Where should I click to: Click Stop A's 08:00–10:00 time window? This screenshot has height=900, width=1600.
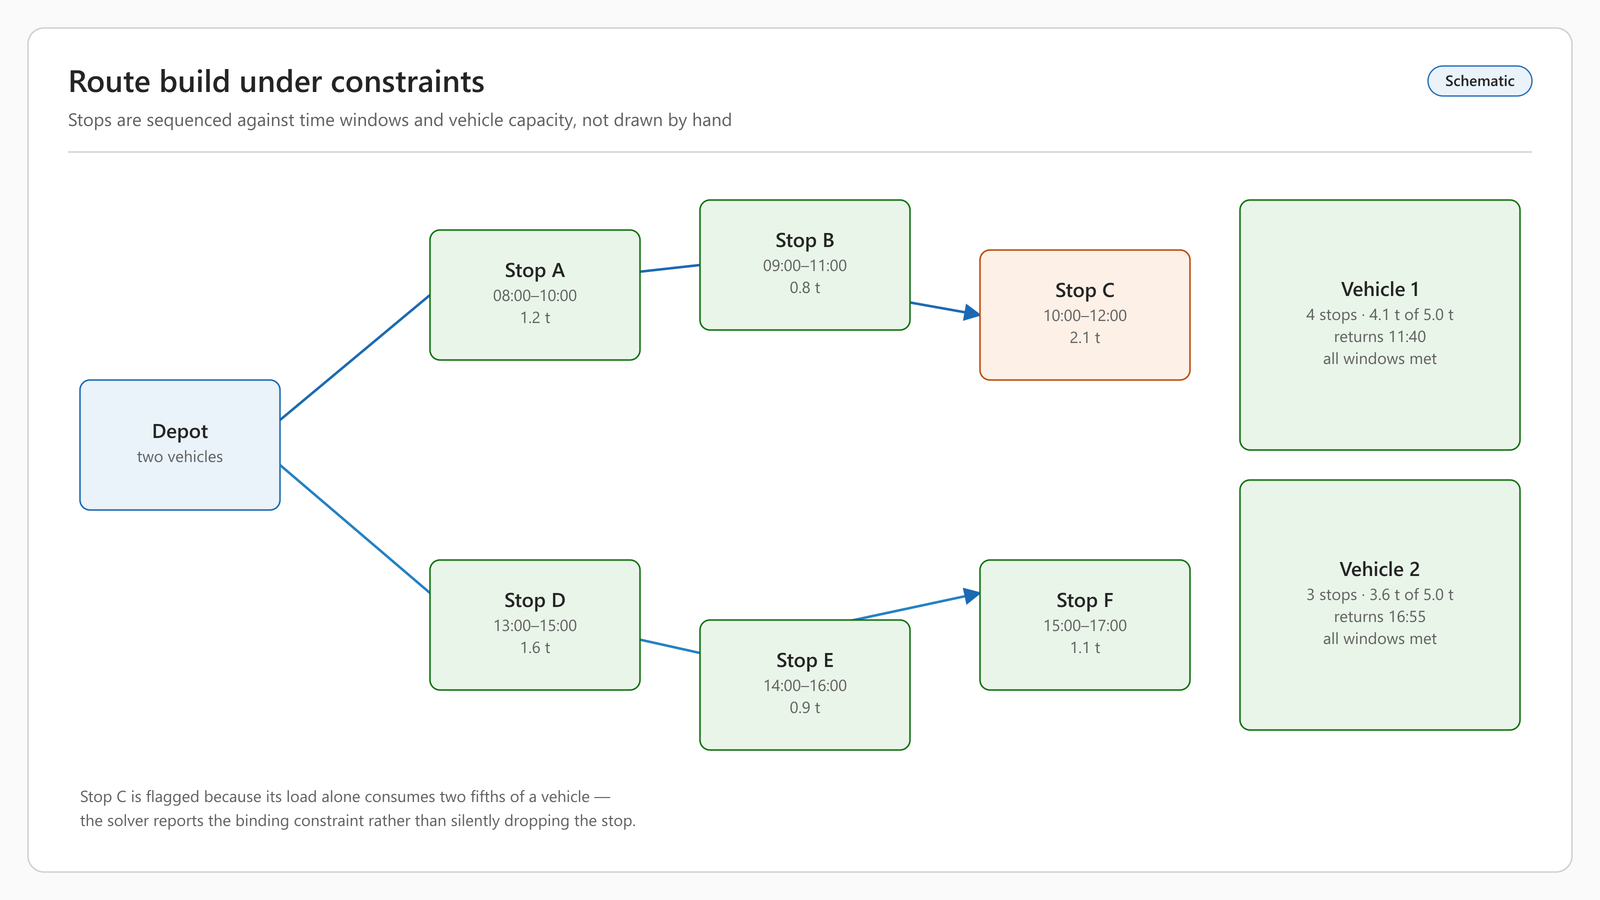pyautogui.click(x=535, y=296)
